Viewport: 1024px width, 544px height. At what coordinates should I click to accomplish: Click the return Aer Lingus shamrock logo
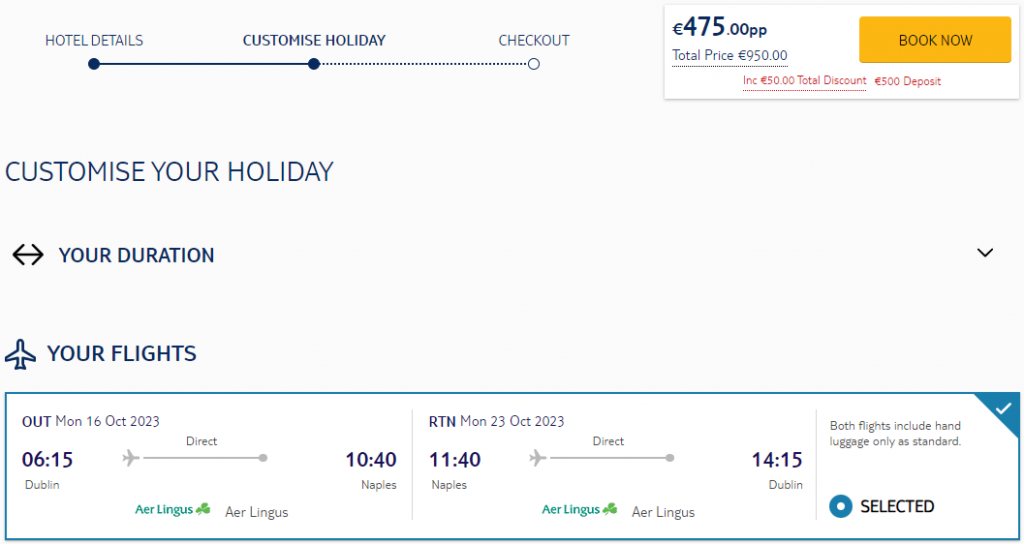(x=580, y=509)
